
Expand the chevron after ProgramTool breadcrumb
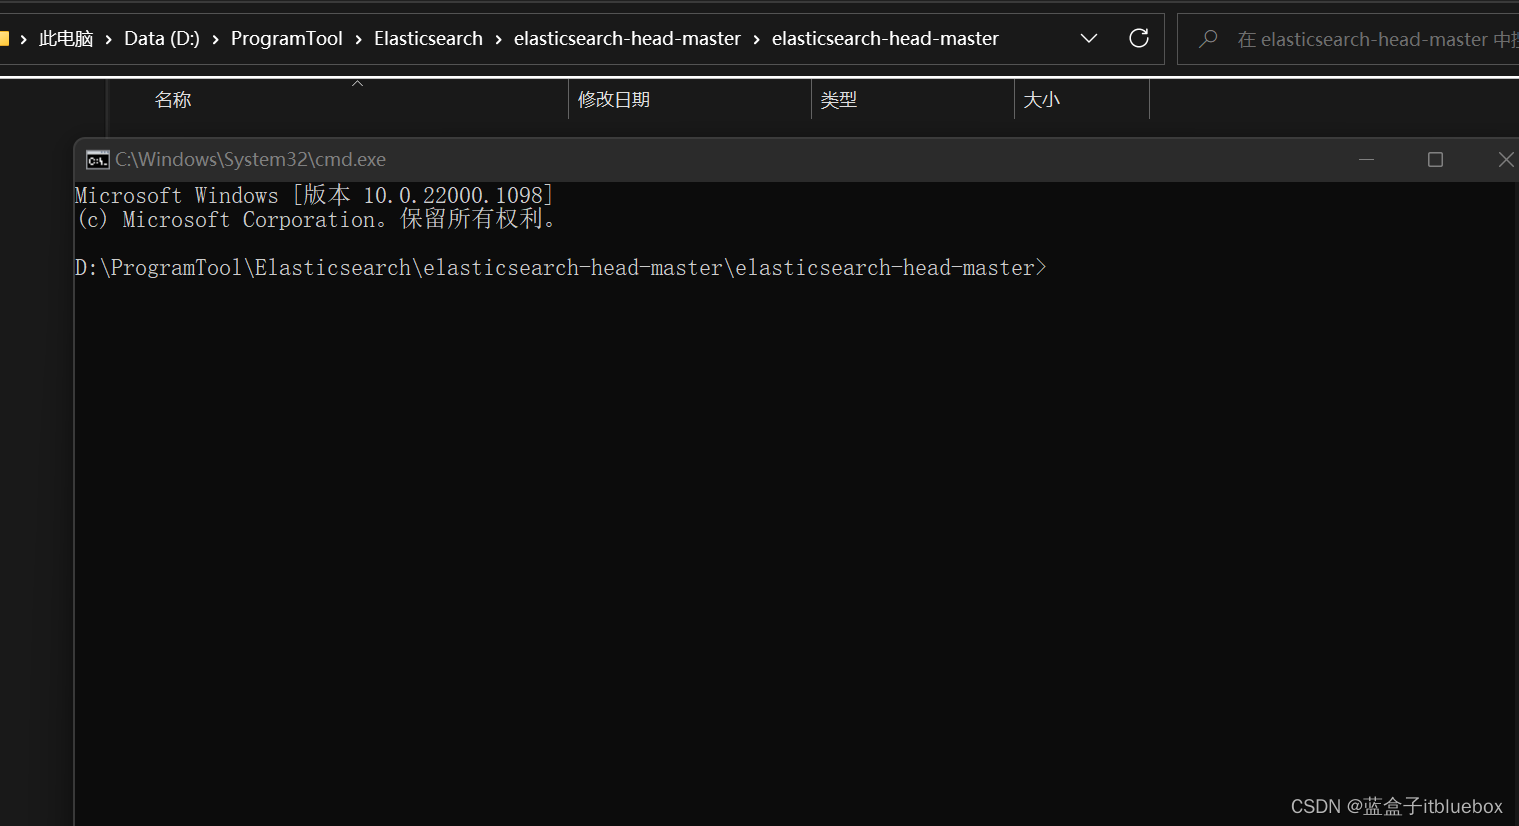click(358, 40)
